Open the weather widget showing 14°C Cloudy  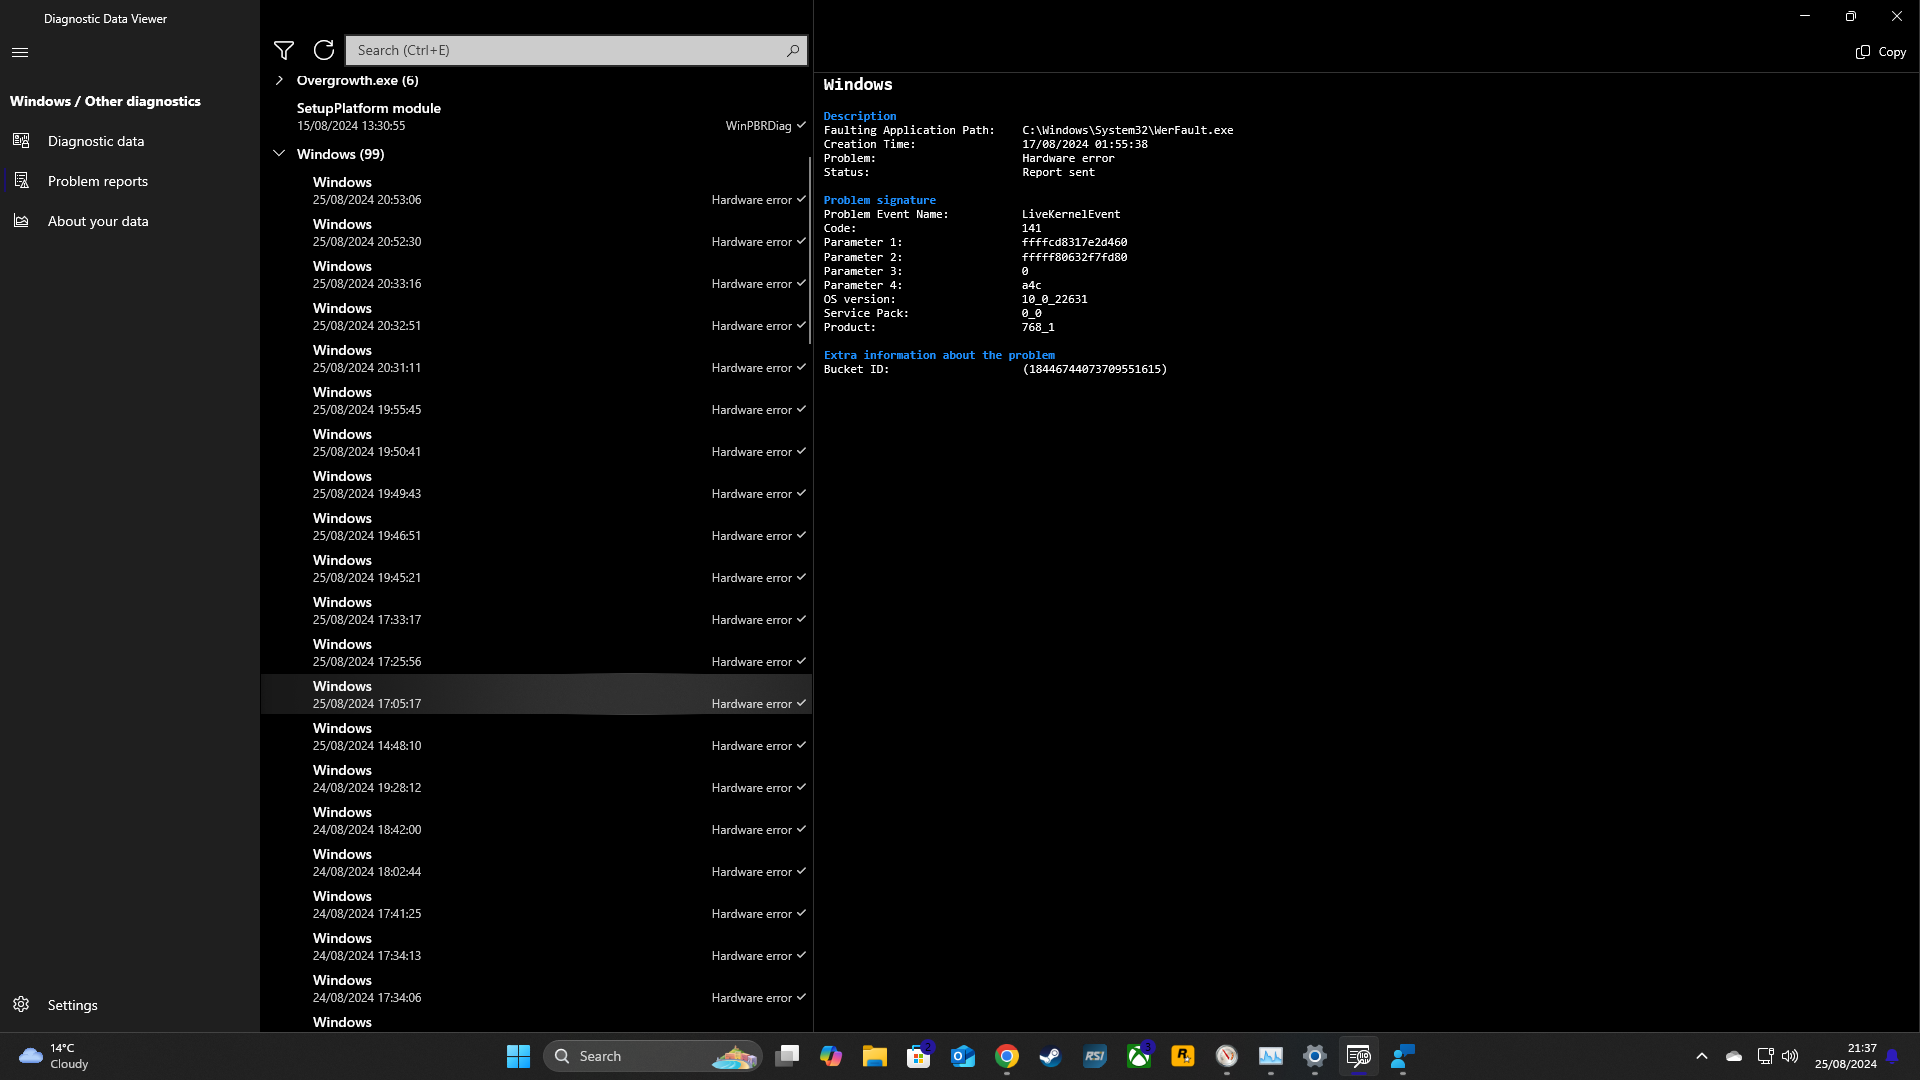[55, 1056]
